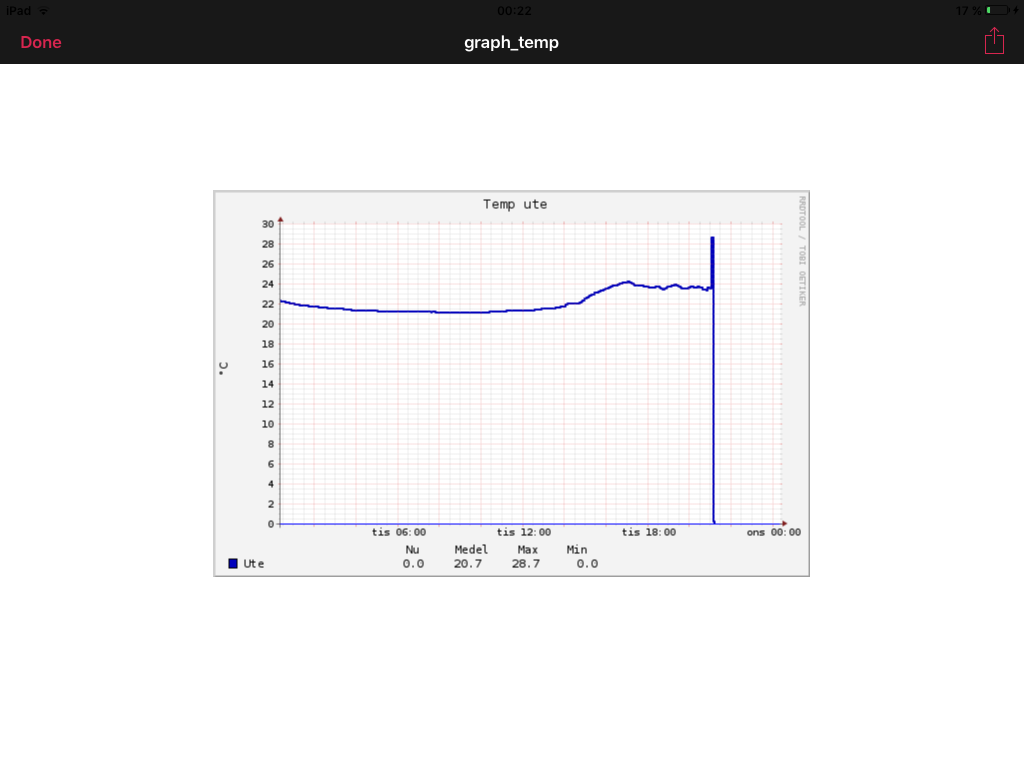
Task: Click the 'tis 06:00' time label
Action: pos(399,532)
